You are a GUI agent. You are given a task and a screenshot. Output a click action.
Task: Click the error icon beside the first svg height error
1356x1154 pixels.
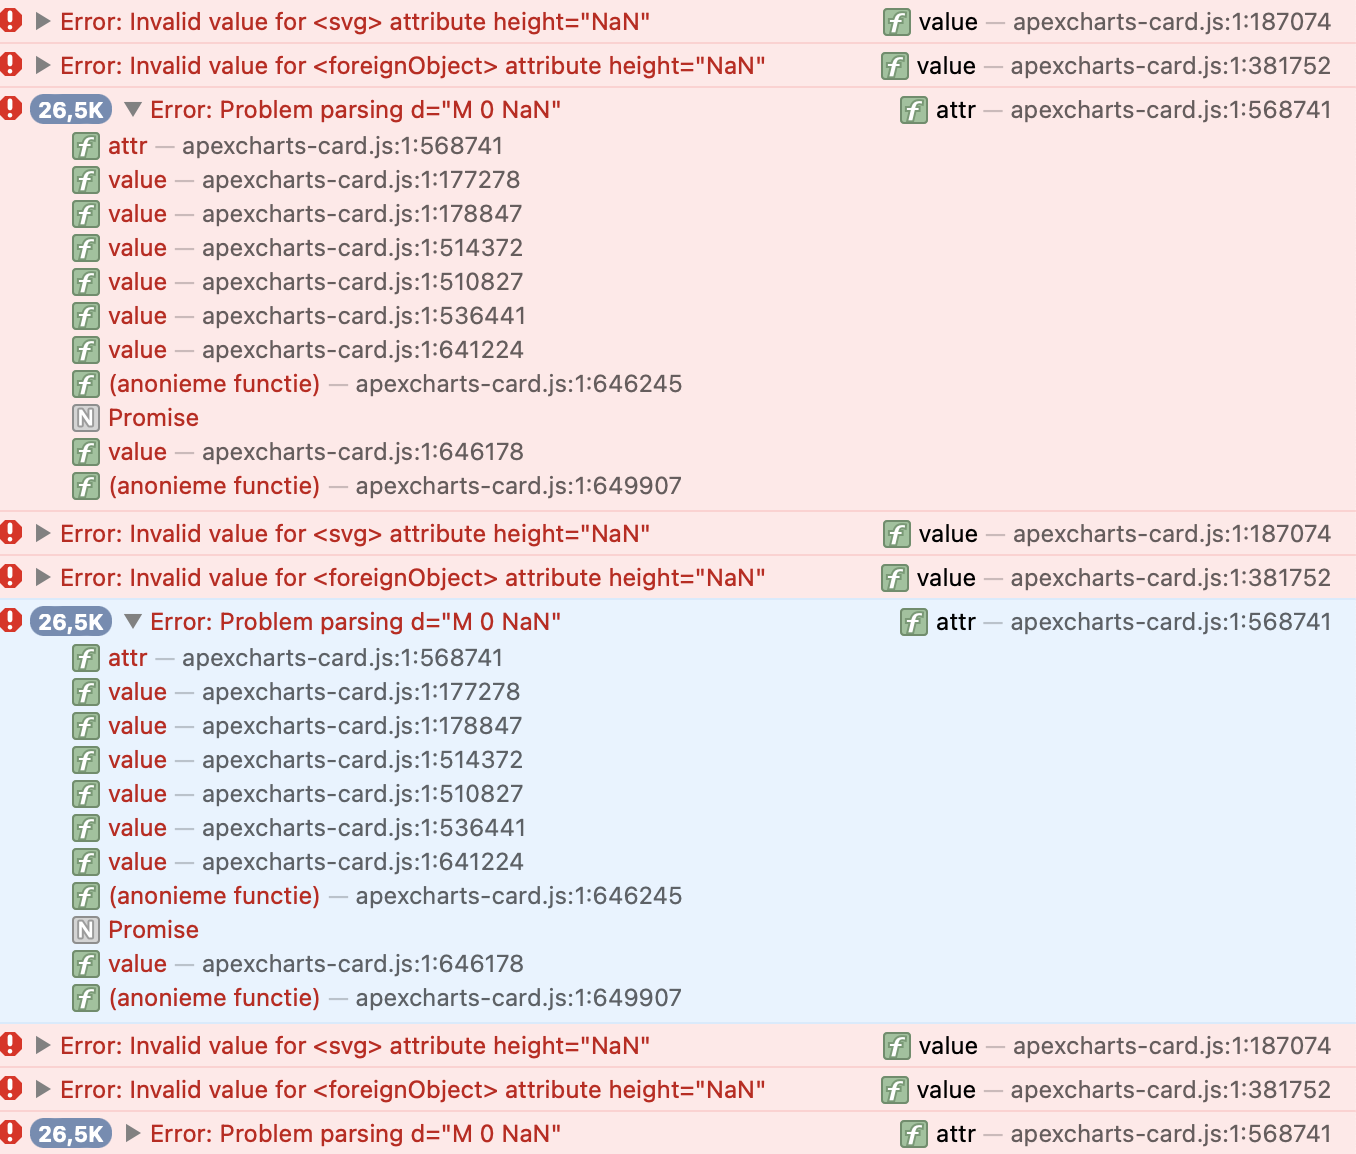[x=11, y=21]
